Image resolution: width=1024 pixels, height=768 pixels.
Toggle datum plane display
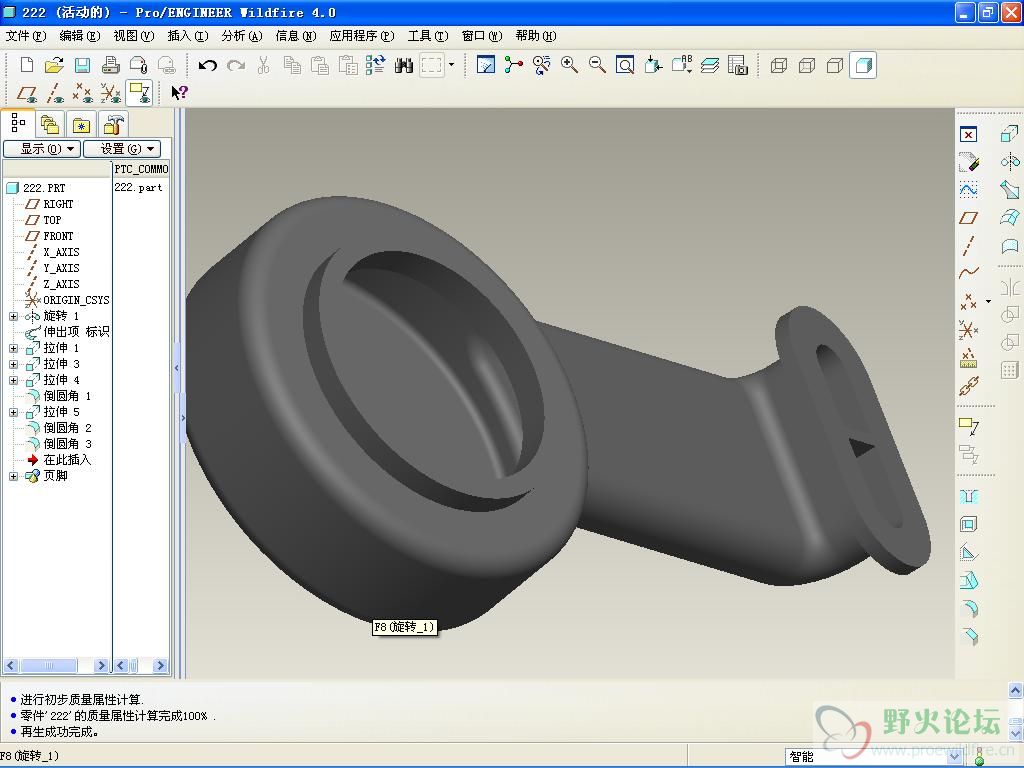coord(27,93)
